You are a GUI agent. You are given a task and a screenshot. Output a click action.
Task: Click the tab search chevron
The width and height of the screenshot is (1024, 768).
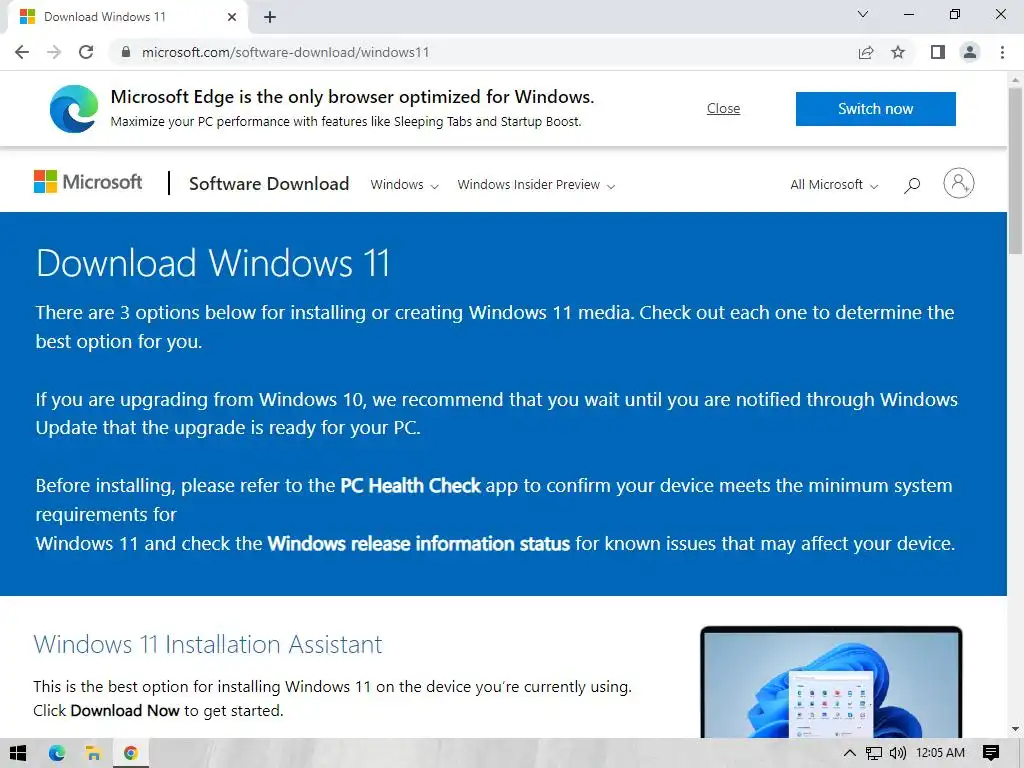click(x=863, y=14)
